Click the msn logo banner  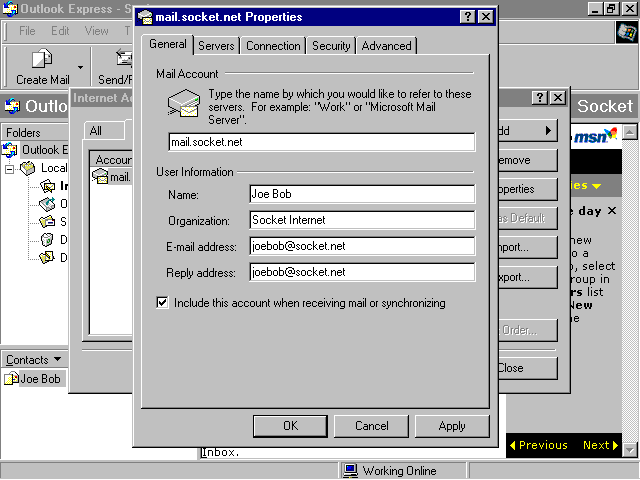(596, 136)
